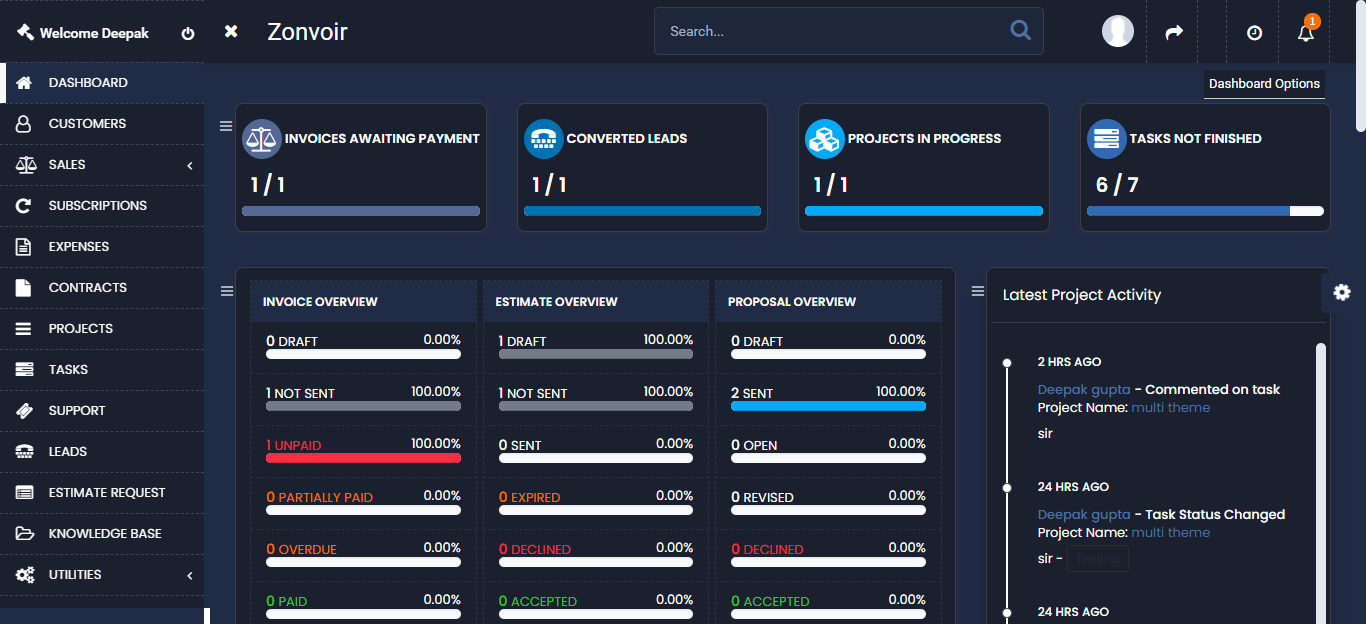The image size is (1366, 624).
Task: Go to Customers in the sidebar
Action: (x=87, y=124)
